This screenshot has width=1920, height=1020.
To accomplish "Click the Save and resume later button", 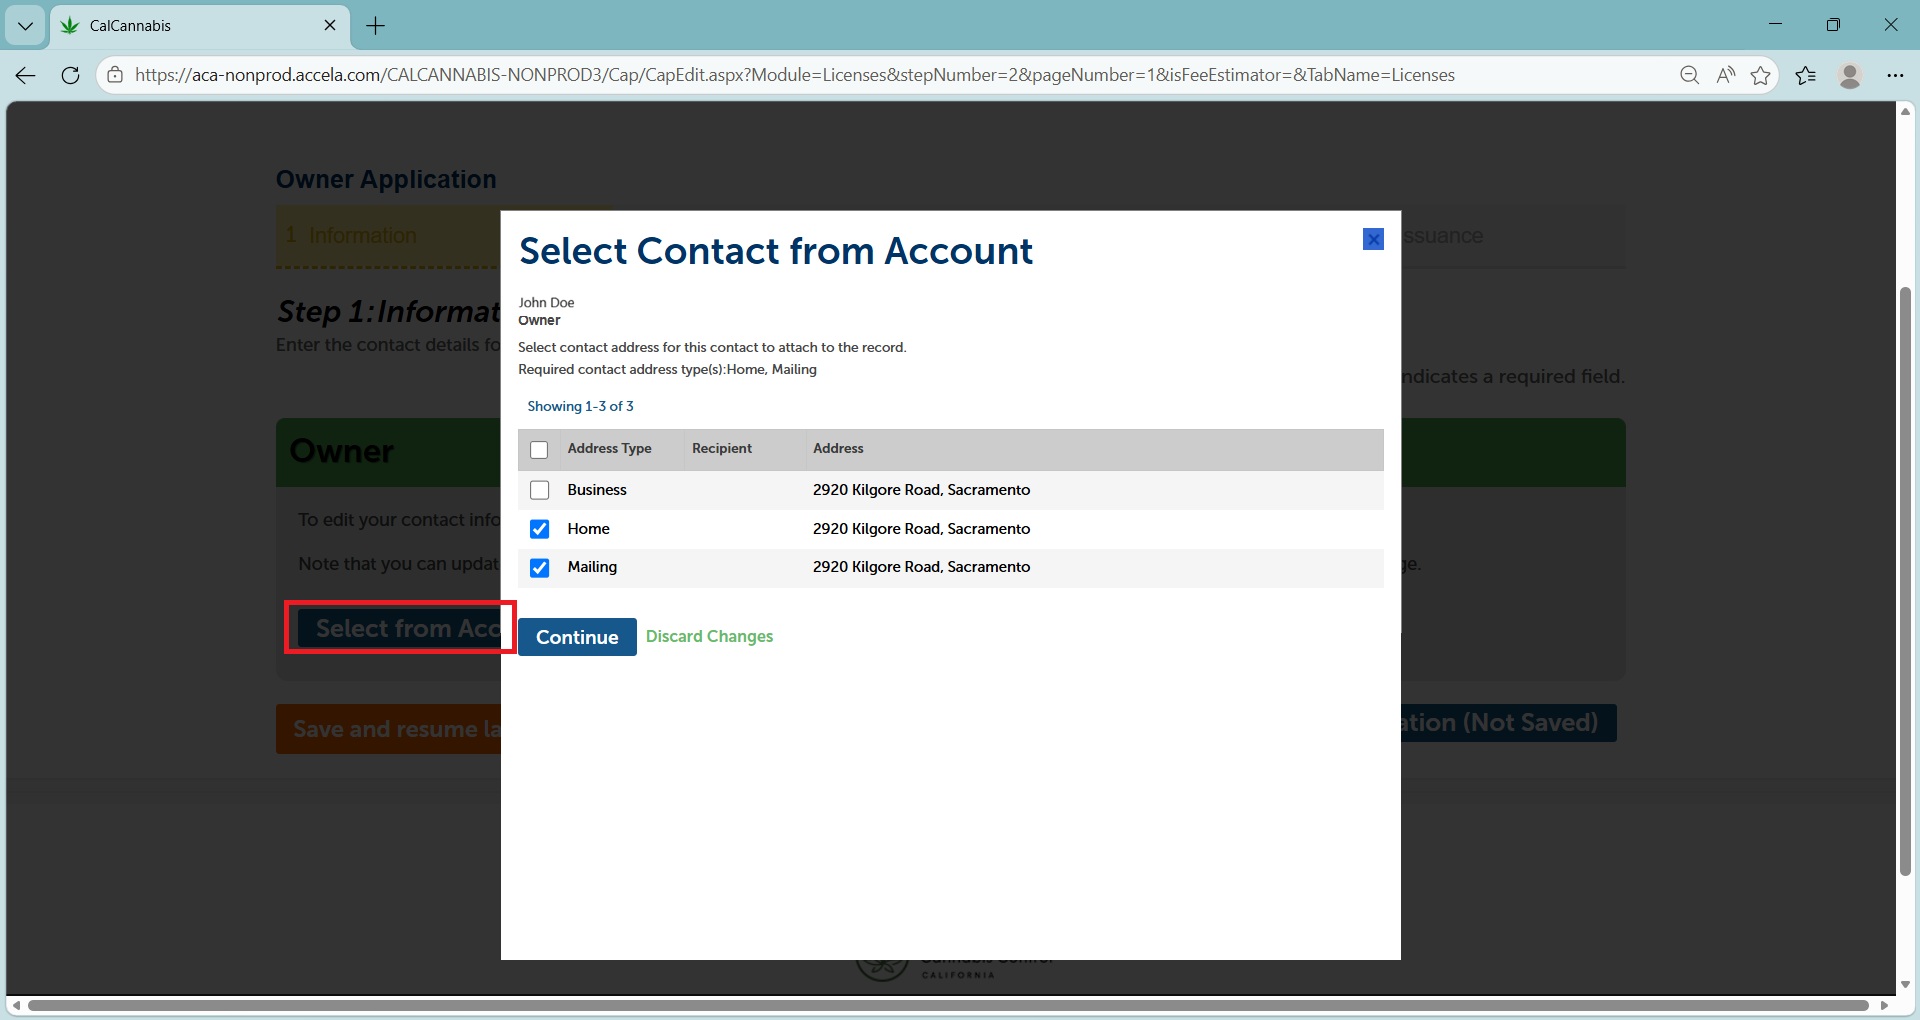I will [x=388, y=729].
